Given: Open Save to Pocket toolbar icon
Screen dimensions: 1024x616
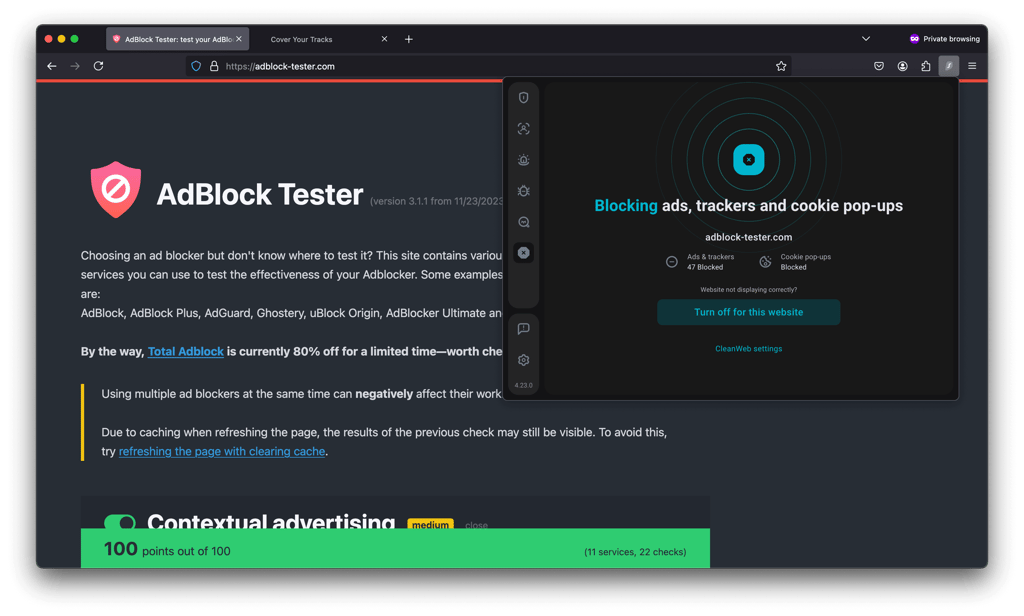Looking at the screenshot, I should (879, 66).
